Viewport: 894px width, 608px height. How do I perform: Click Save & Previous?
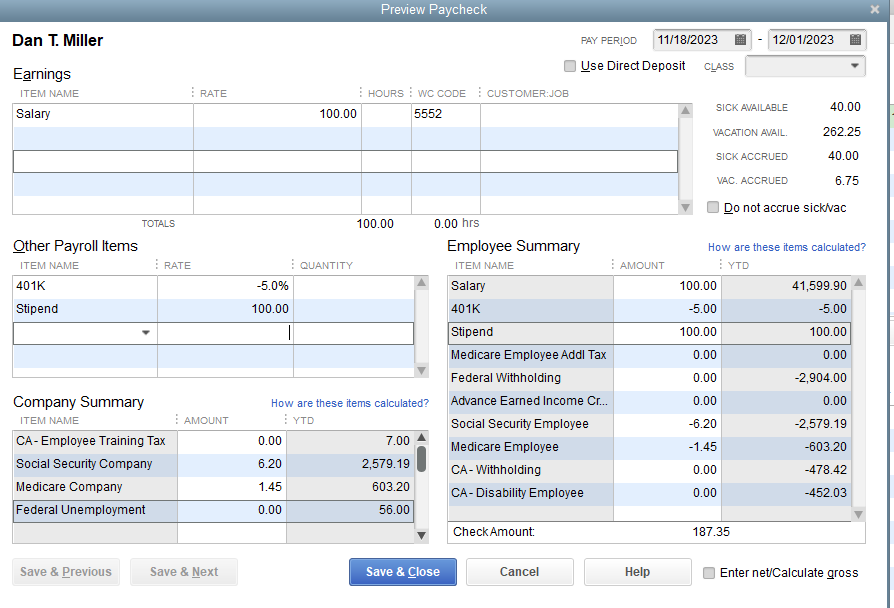pyautogui.click(x=65, y=572)
